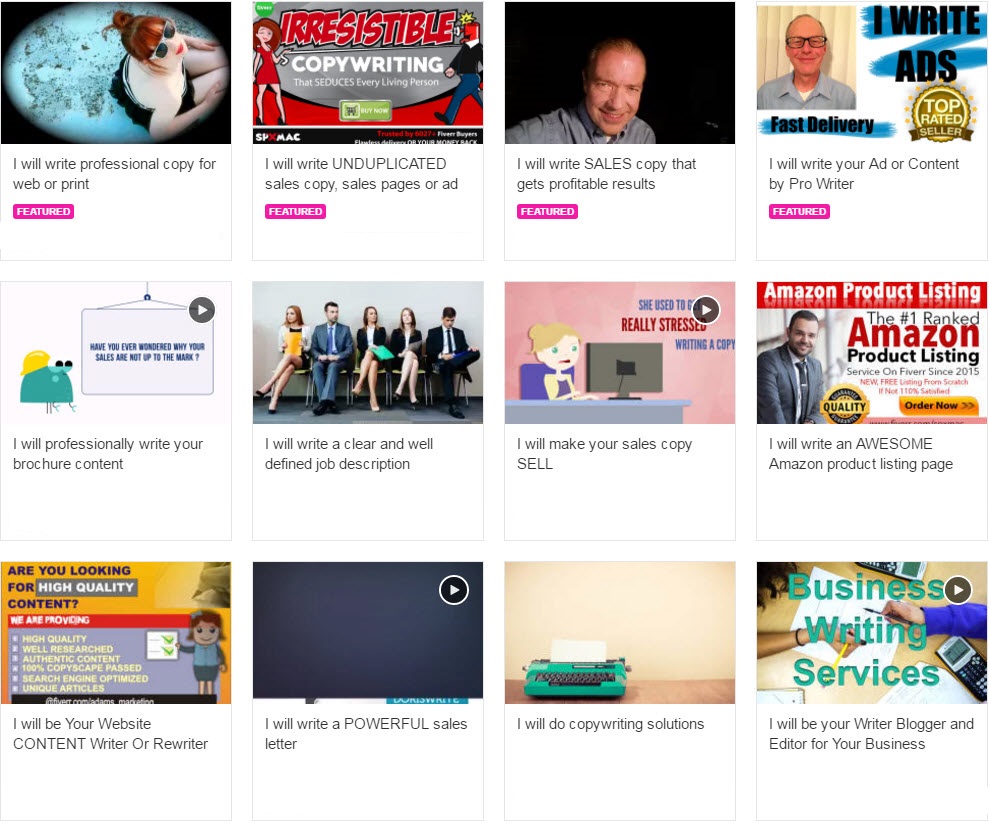
Task: Play the sales copy SELL gig video
Action: [x=706, y=310]
